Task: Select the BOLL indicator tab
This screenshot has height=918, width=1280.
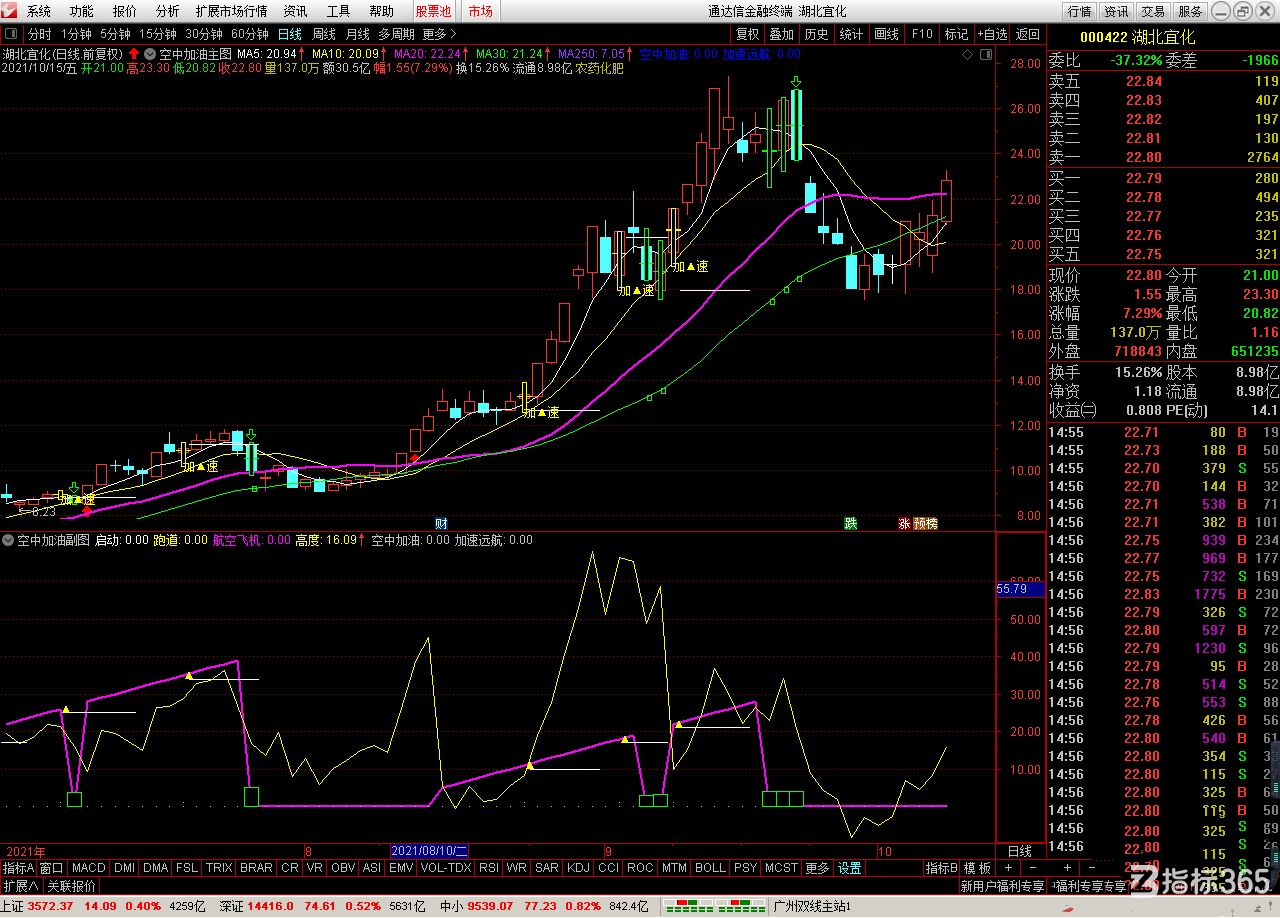Action: (x=710, y=868)
